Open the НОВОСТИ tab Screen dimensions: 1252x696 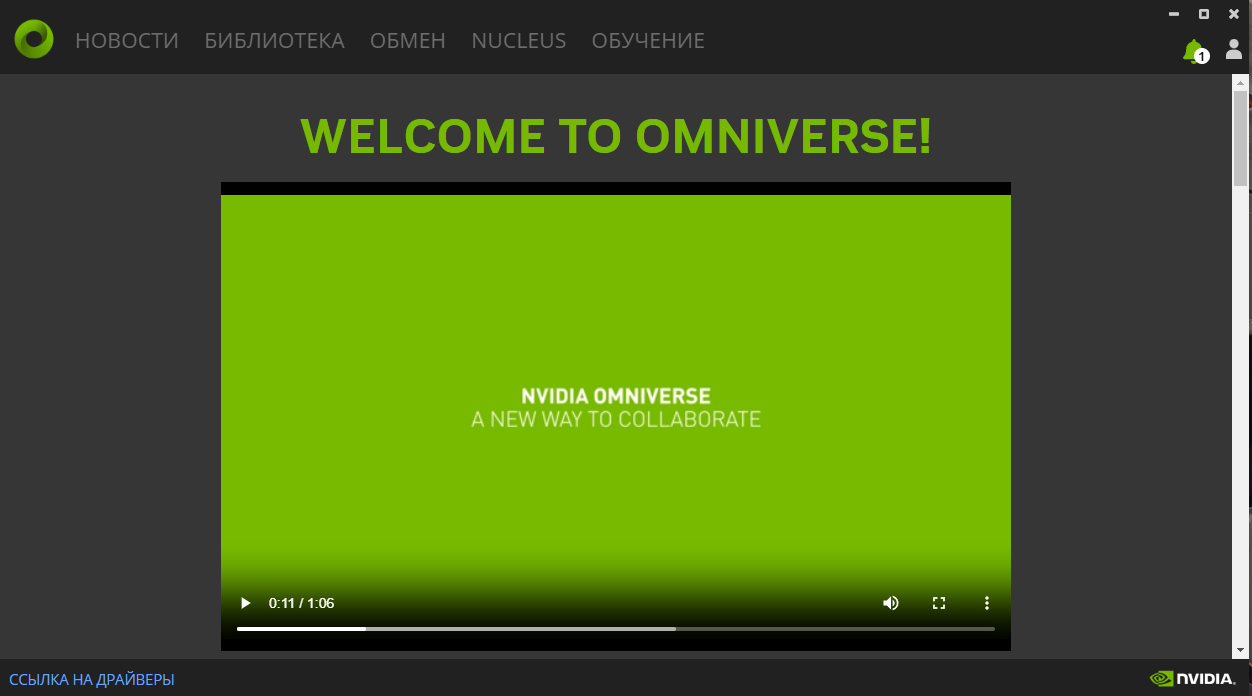(x=127, y=41)
